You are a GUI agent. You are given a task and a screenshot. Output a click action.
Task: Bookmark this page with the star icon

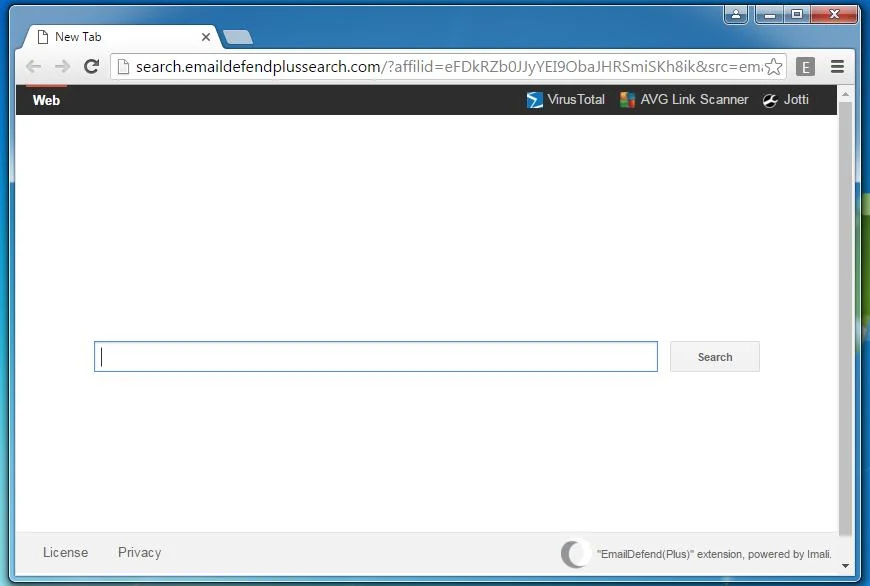point(773,67)
